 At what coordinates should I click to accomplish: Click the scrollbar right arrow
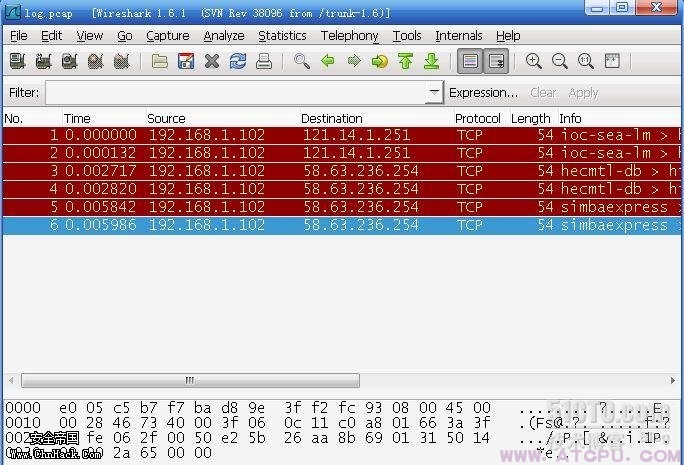(673, 380)
